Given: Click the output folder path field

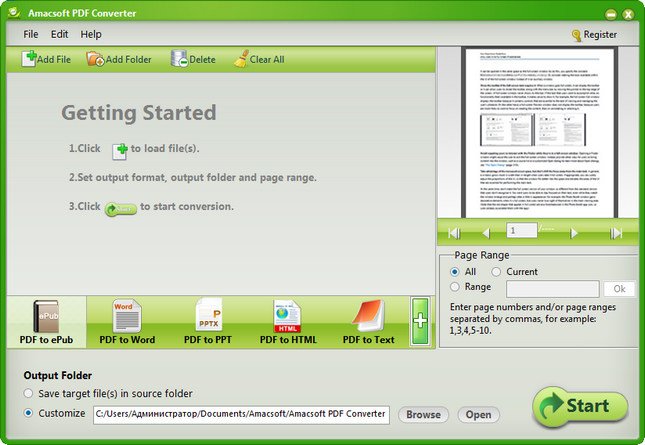Looking at the screenshot, I should [x=241, y=414].
